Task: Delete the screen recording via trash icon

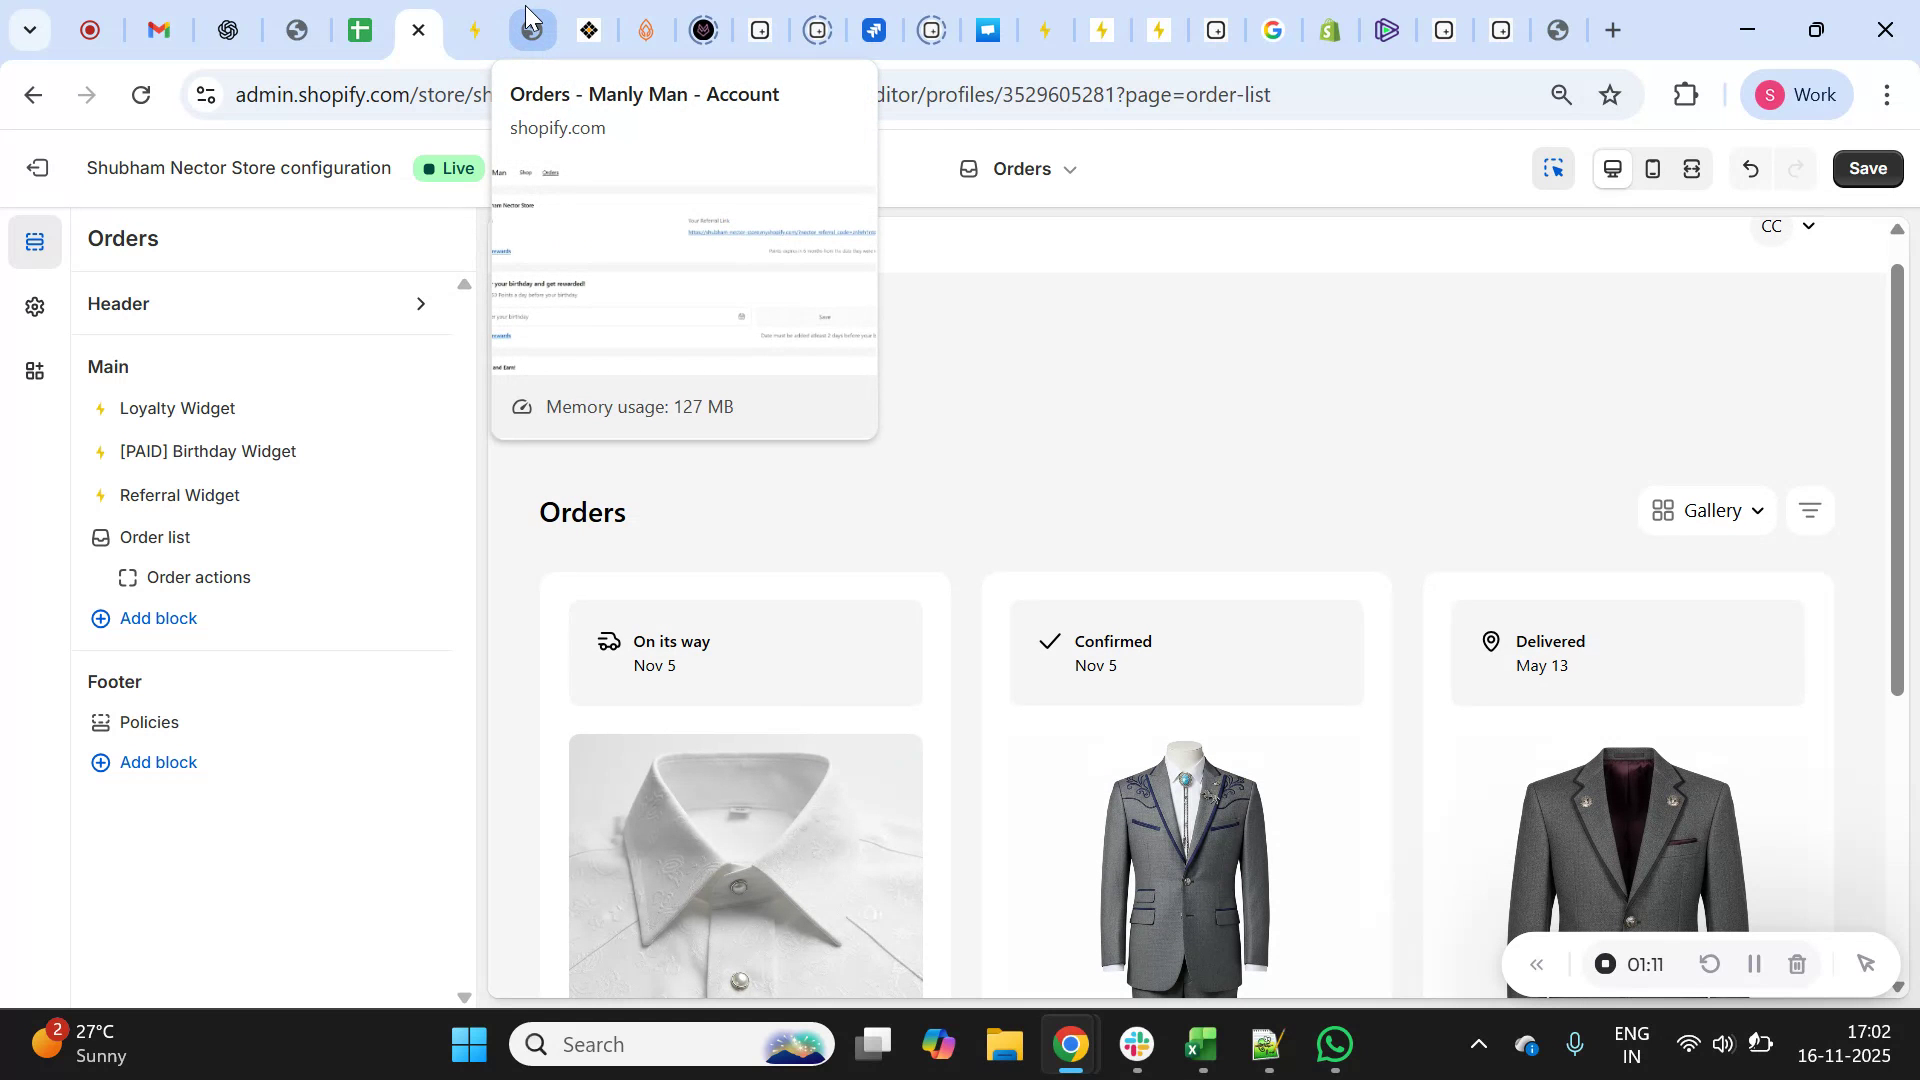Action: coord(1797,963)
